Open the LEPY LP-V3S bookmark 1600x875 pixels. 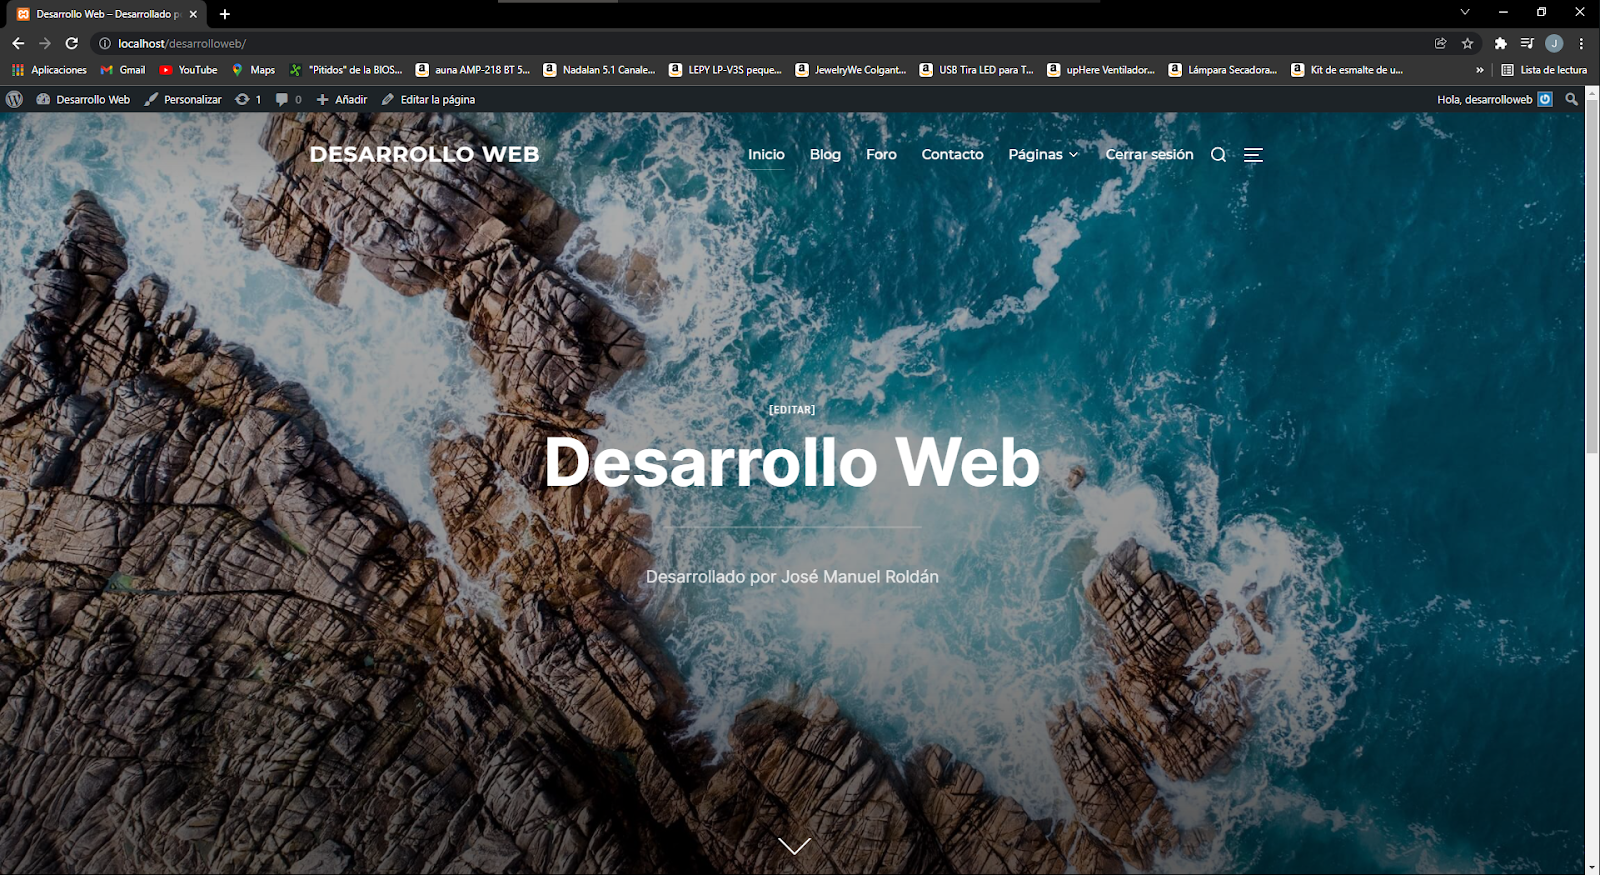726,70
